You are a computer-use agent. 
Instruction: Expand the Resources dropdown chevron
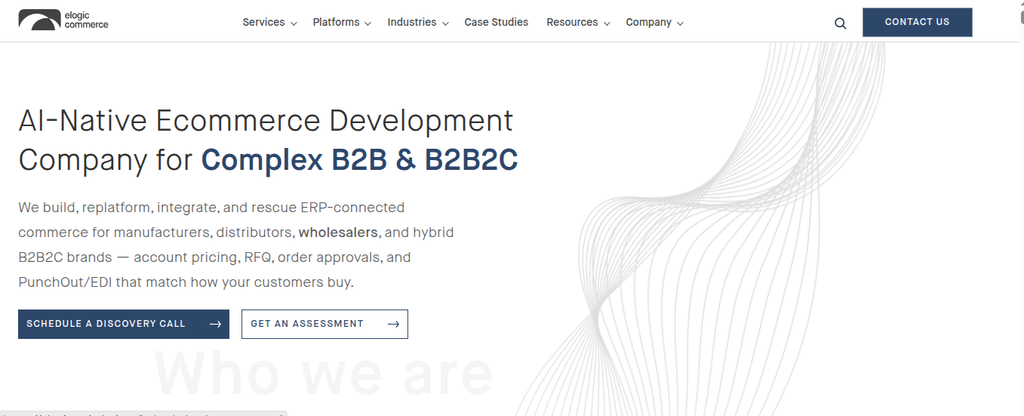pyautogui.click(x=607, y=24)
